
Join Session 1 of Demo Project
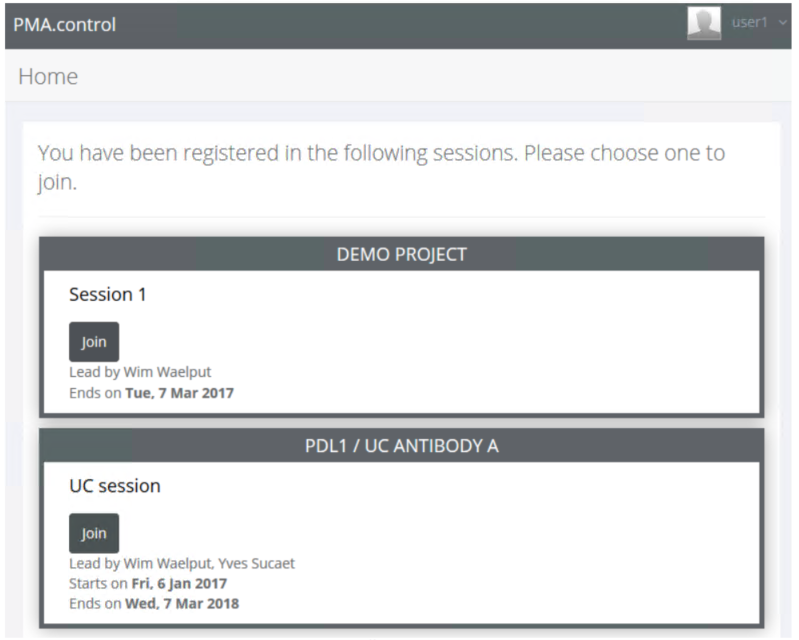[x=94, y=342]
